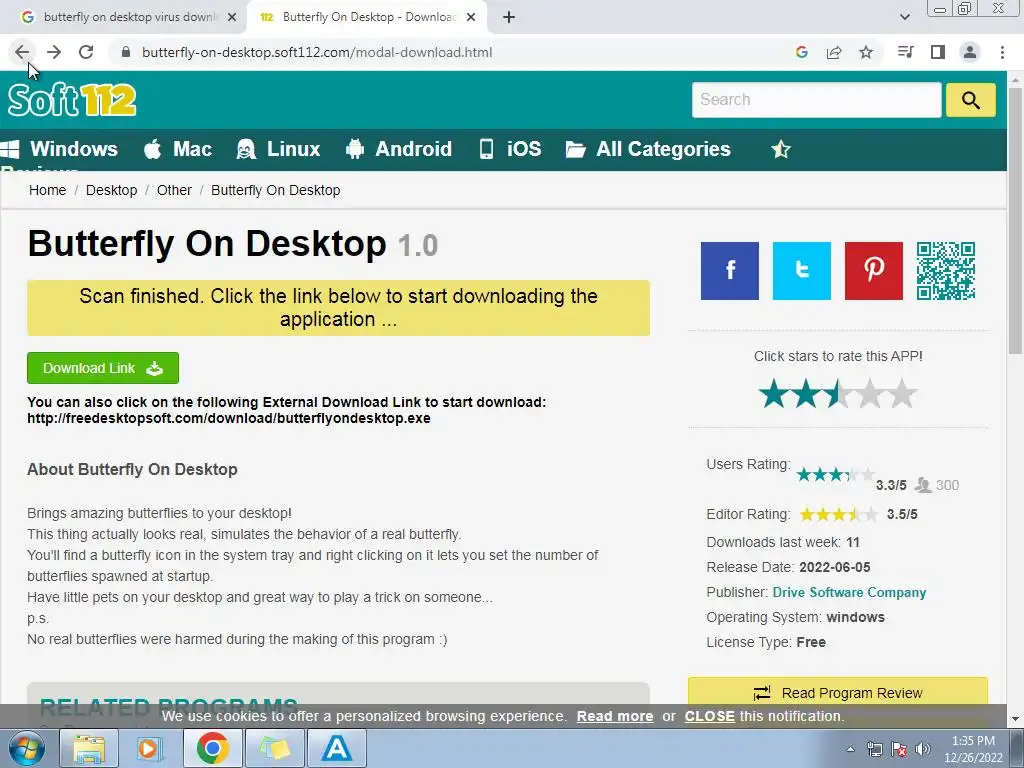Image resolution: width=1024 pixels, height=768 pixels.
Task: Go to Home breadcrumb
Action: [48, 190]
